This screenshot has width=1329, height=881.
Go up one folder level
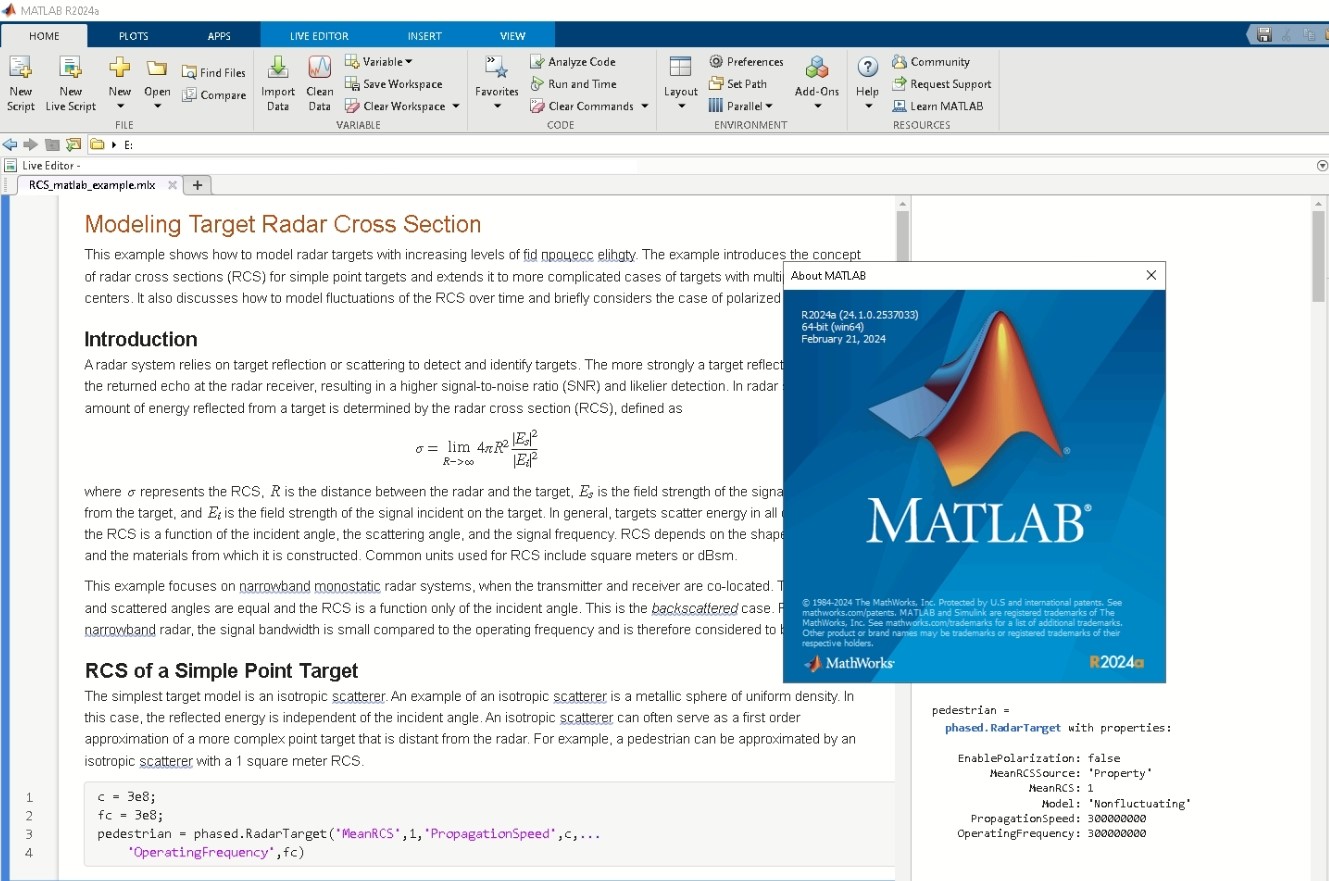52,145
